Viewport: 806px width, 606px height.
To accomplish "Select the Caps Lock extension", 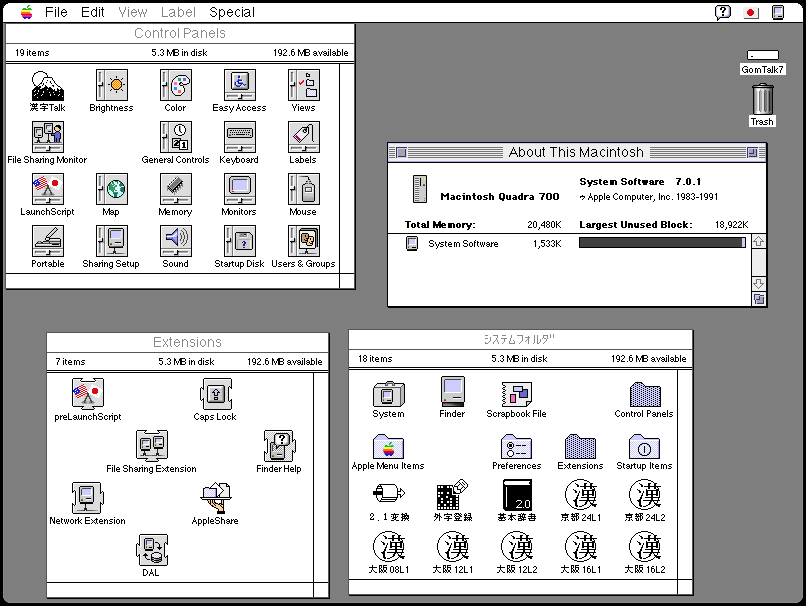I will point(215,394).
